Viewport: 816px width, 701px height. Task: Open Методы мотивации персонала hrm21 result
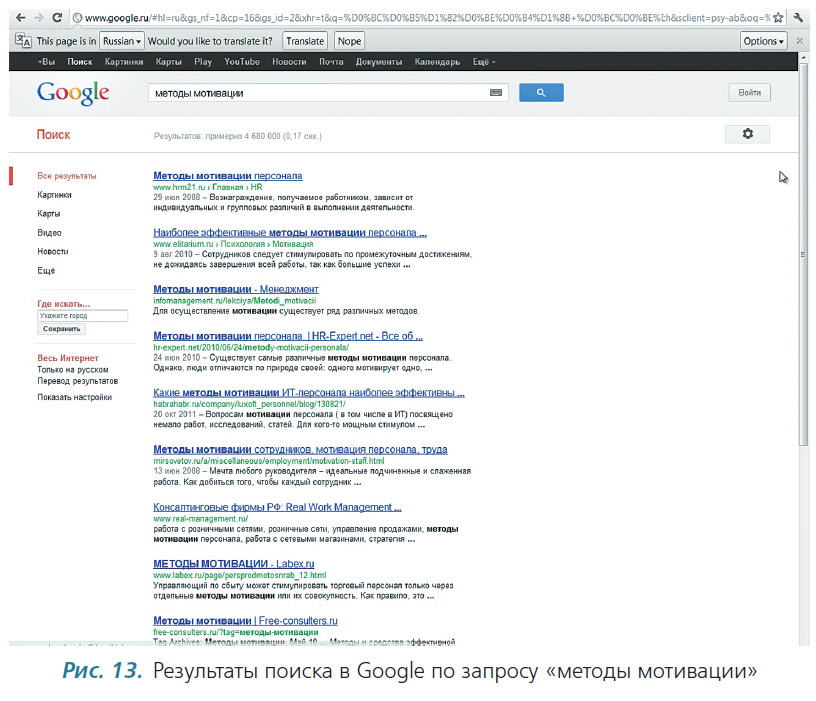point(227,176)
